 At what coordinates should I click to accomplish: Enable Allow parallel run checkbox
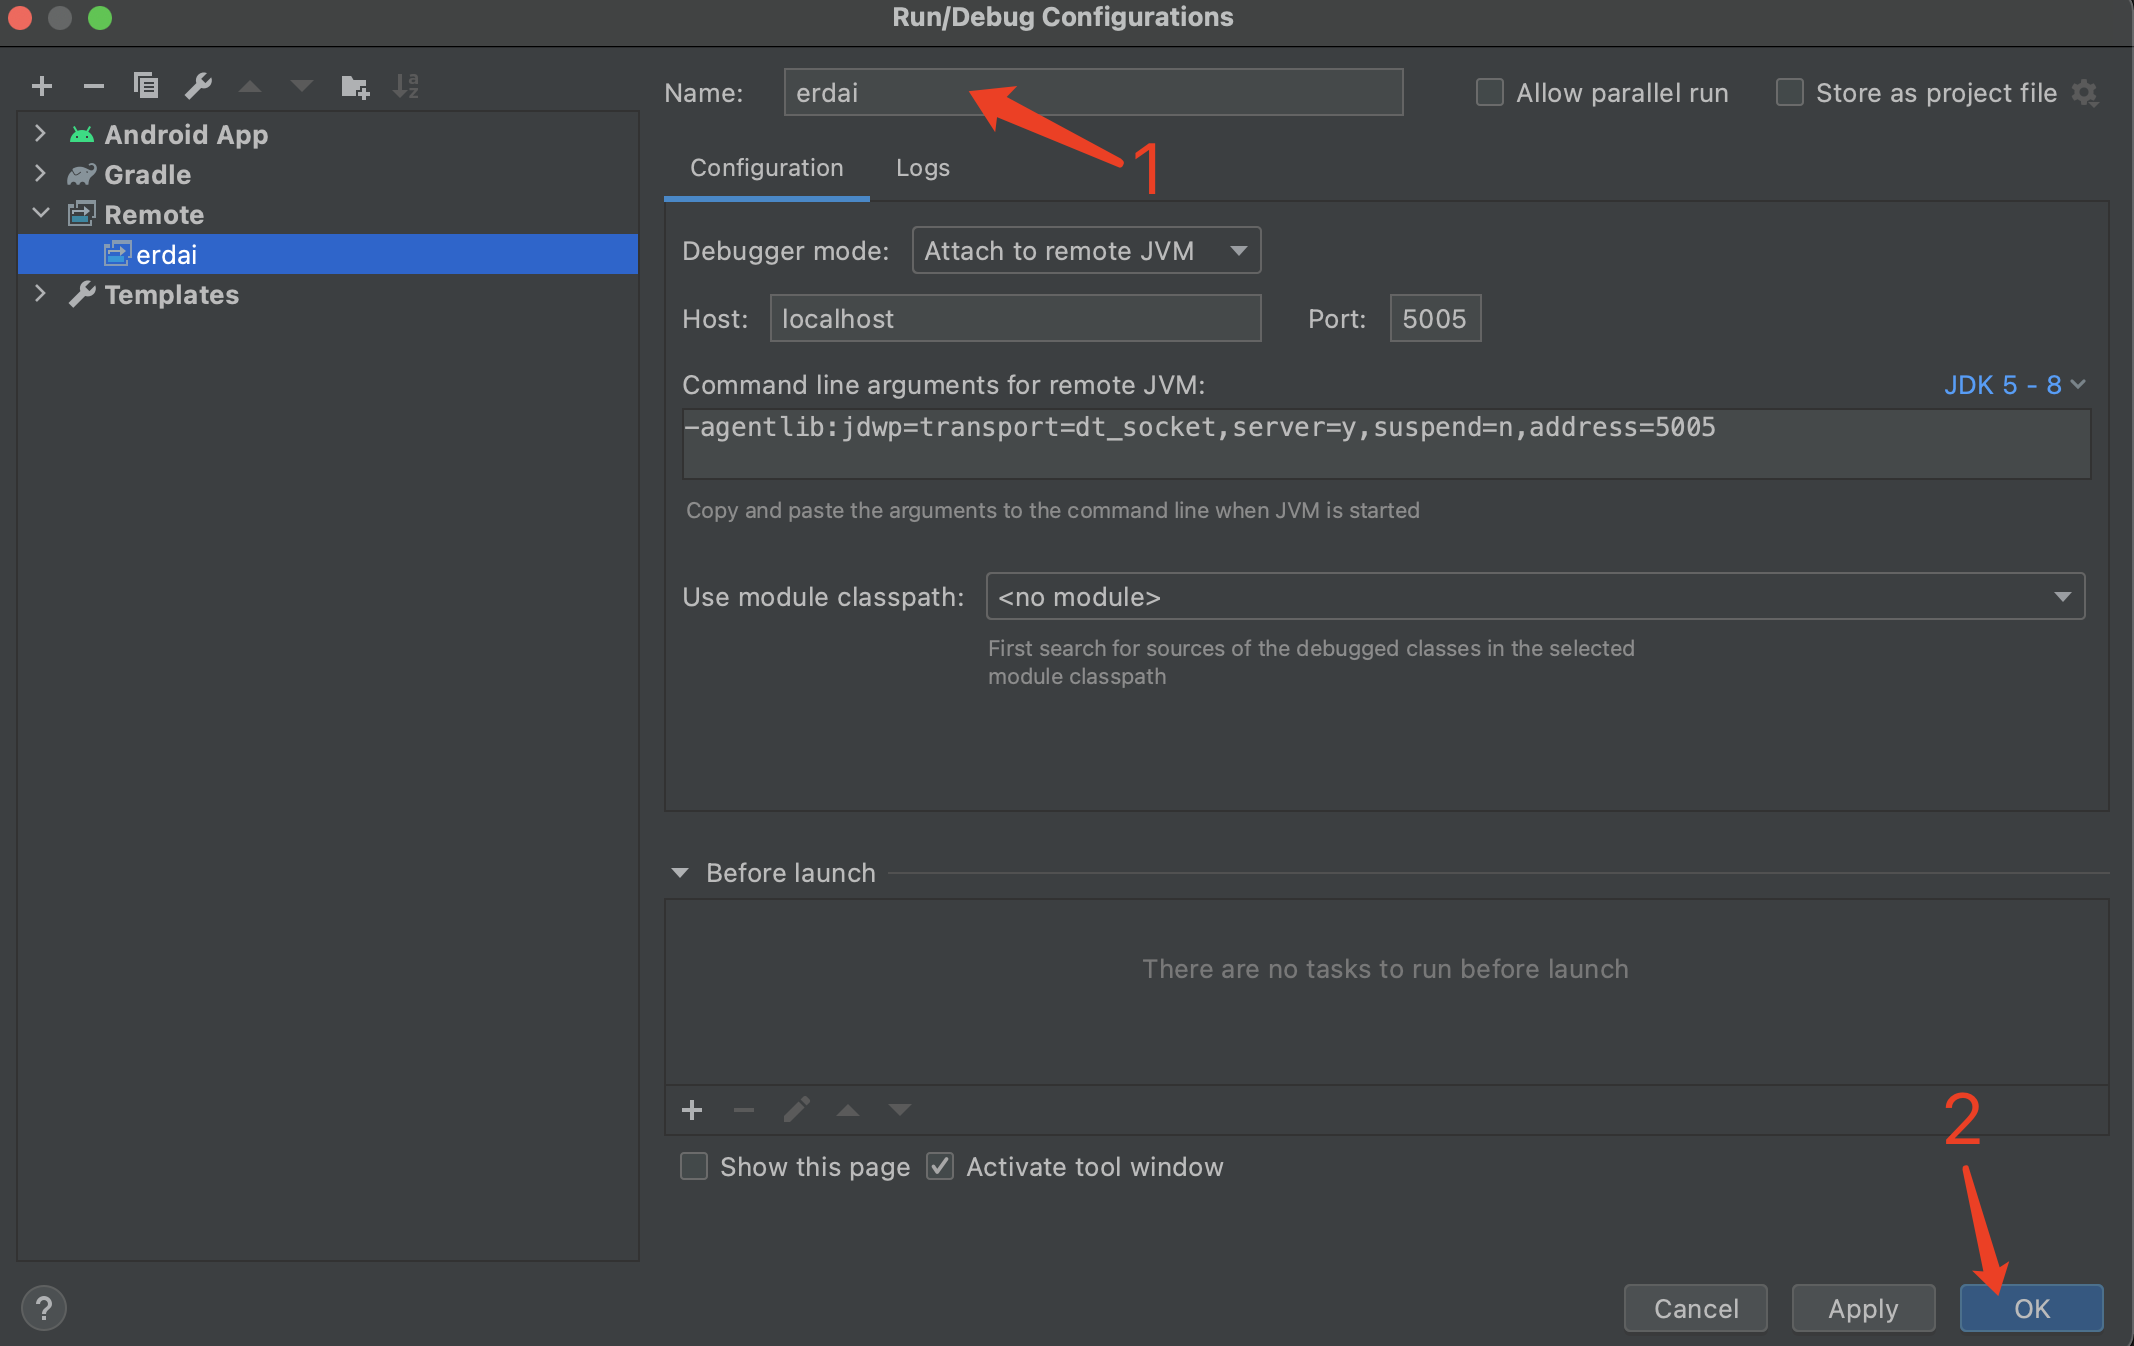1490,93
